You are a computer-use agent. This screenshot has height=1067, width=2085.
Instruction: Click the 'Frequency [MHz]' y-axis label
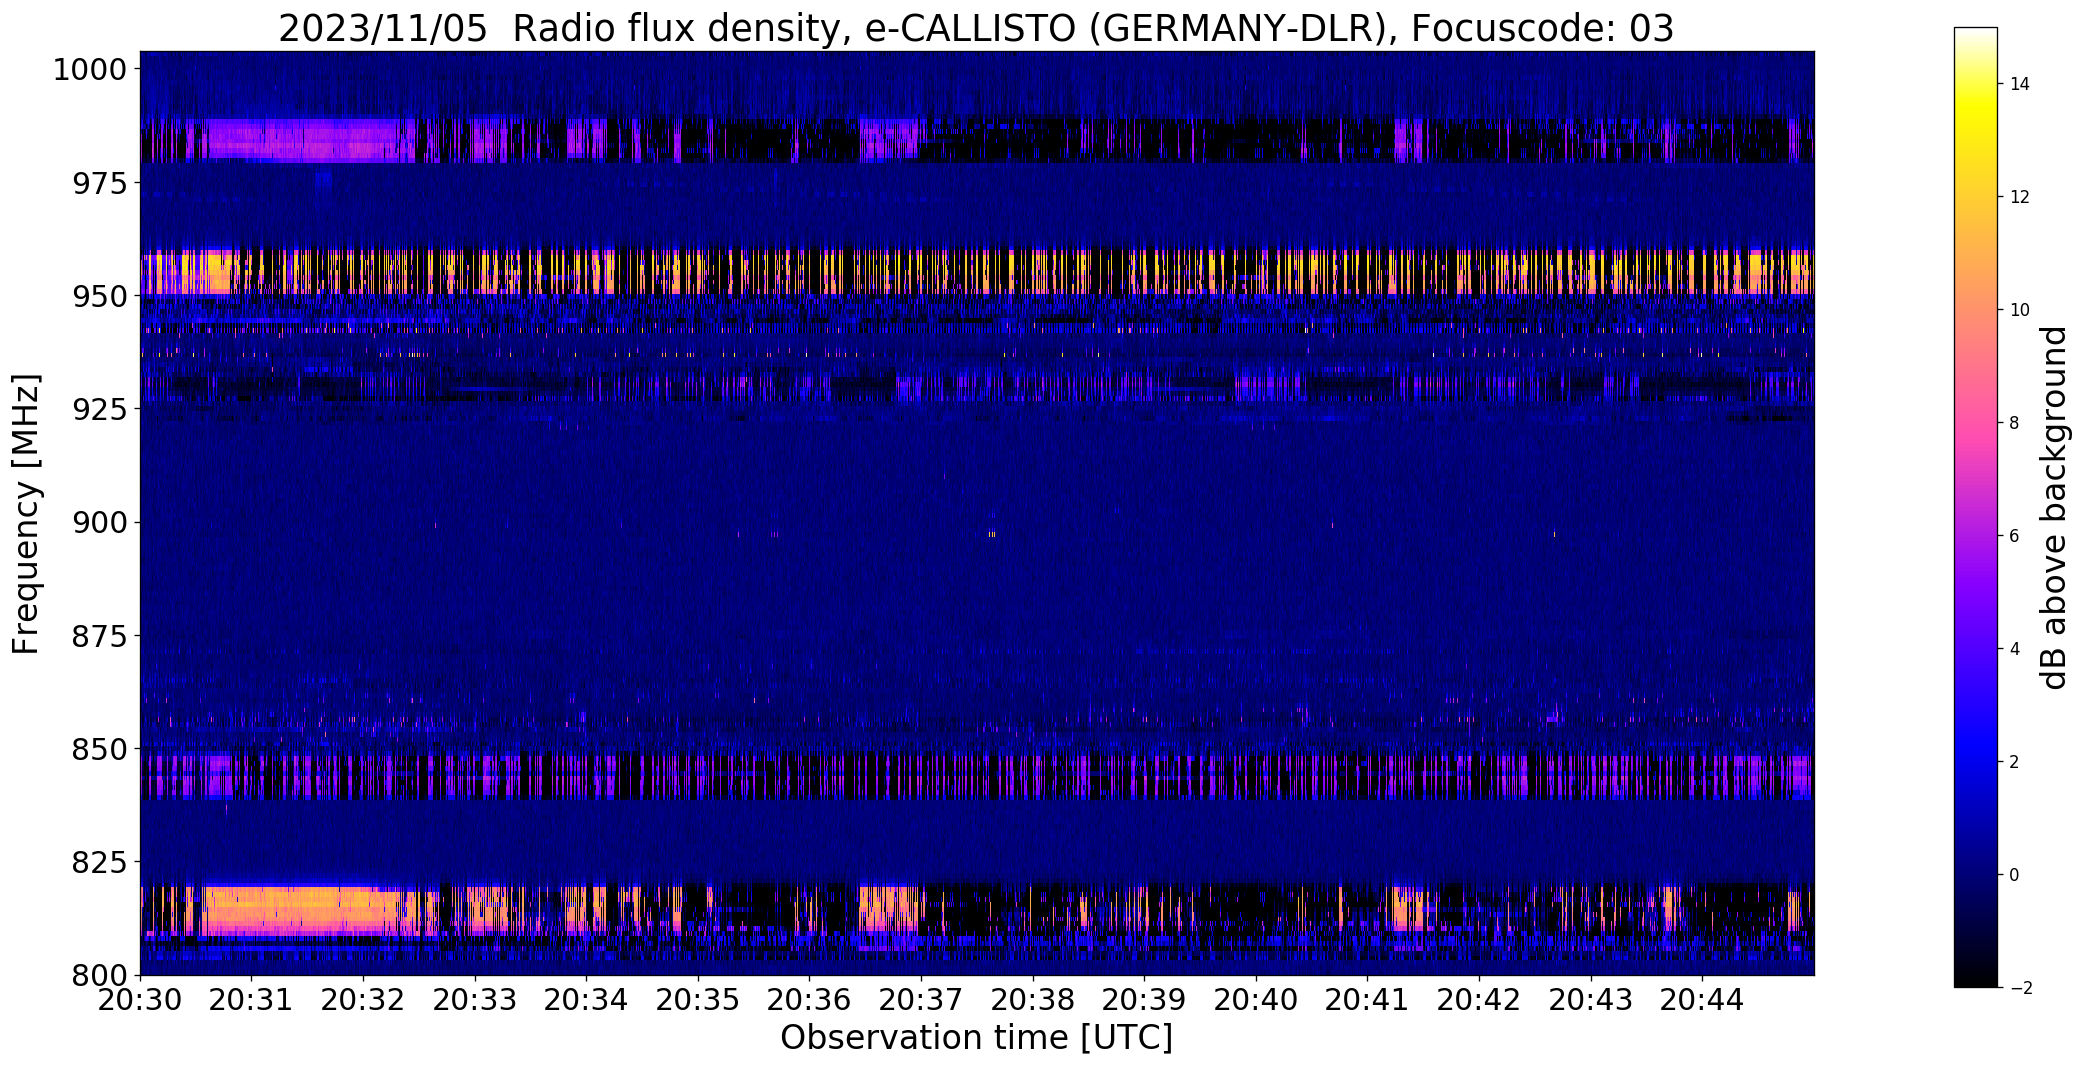(x=26, y=514)
